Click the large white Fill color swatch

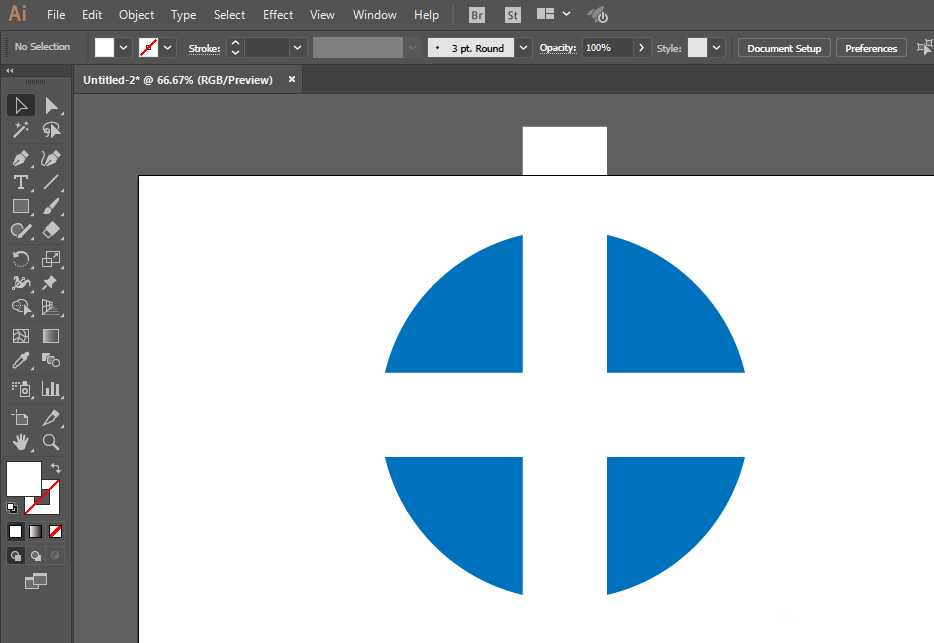tap(23, 478)
